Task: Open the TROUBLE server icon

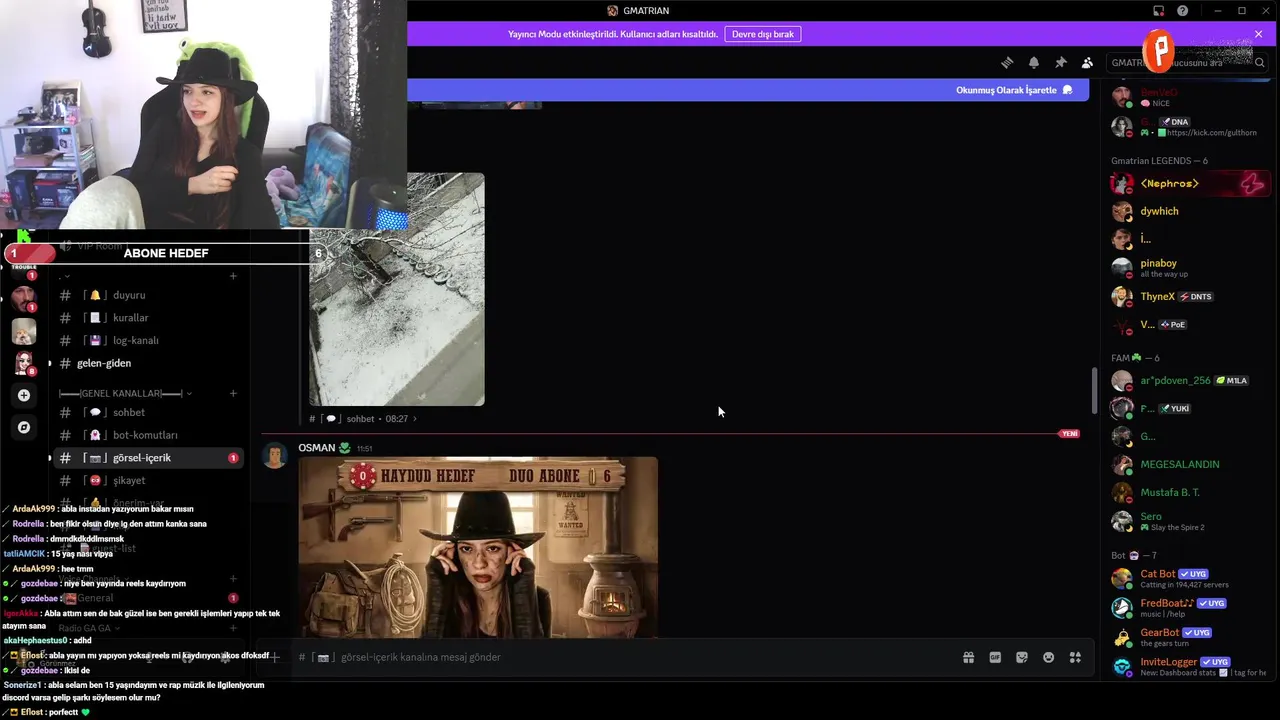Action: tap(24, 270)
